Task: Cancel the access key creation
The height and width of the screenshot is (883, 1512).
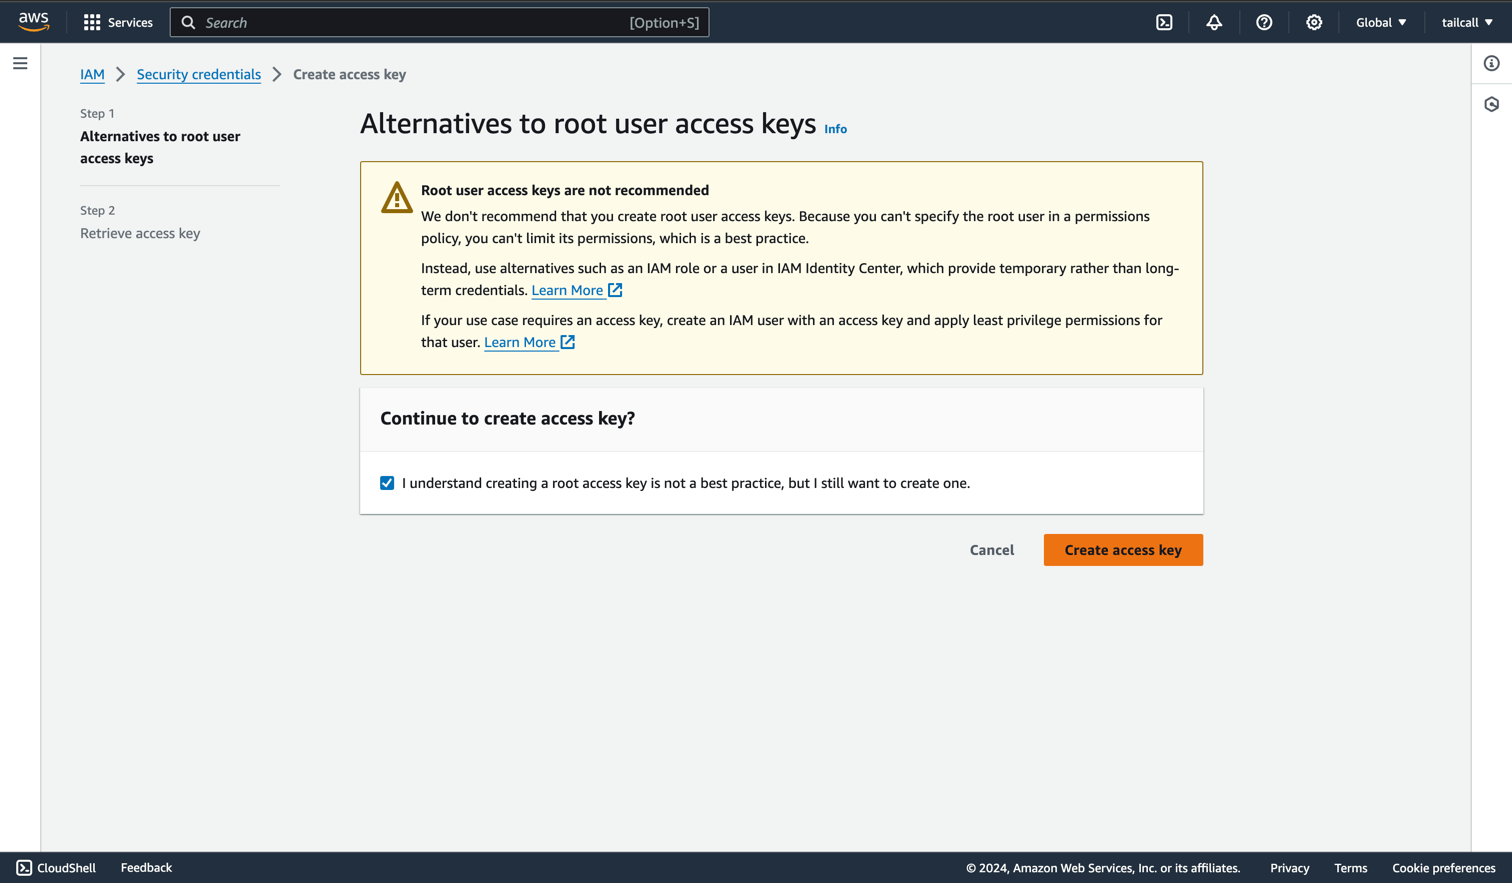Action: tap(991, 550)
